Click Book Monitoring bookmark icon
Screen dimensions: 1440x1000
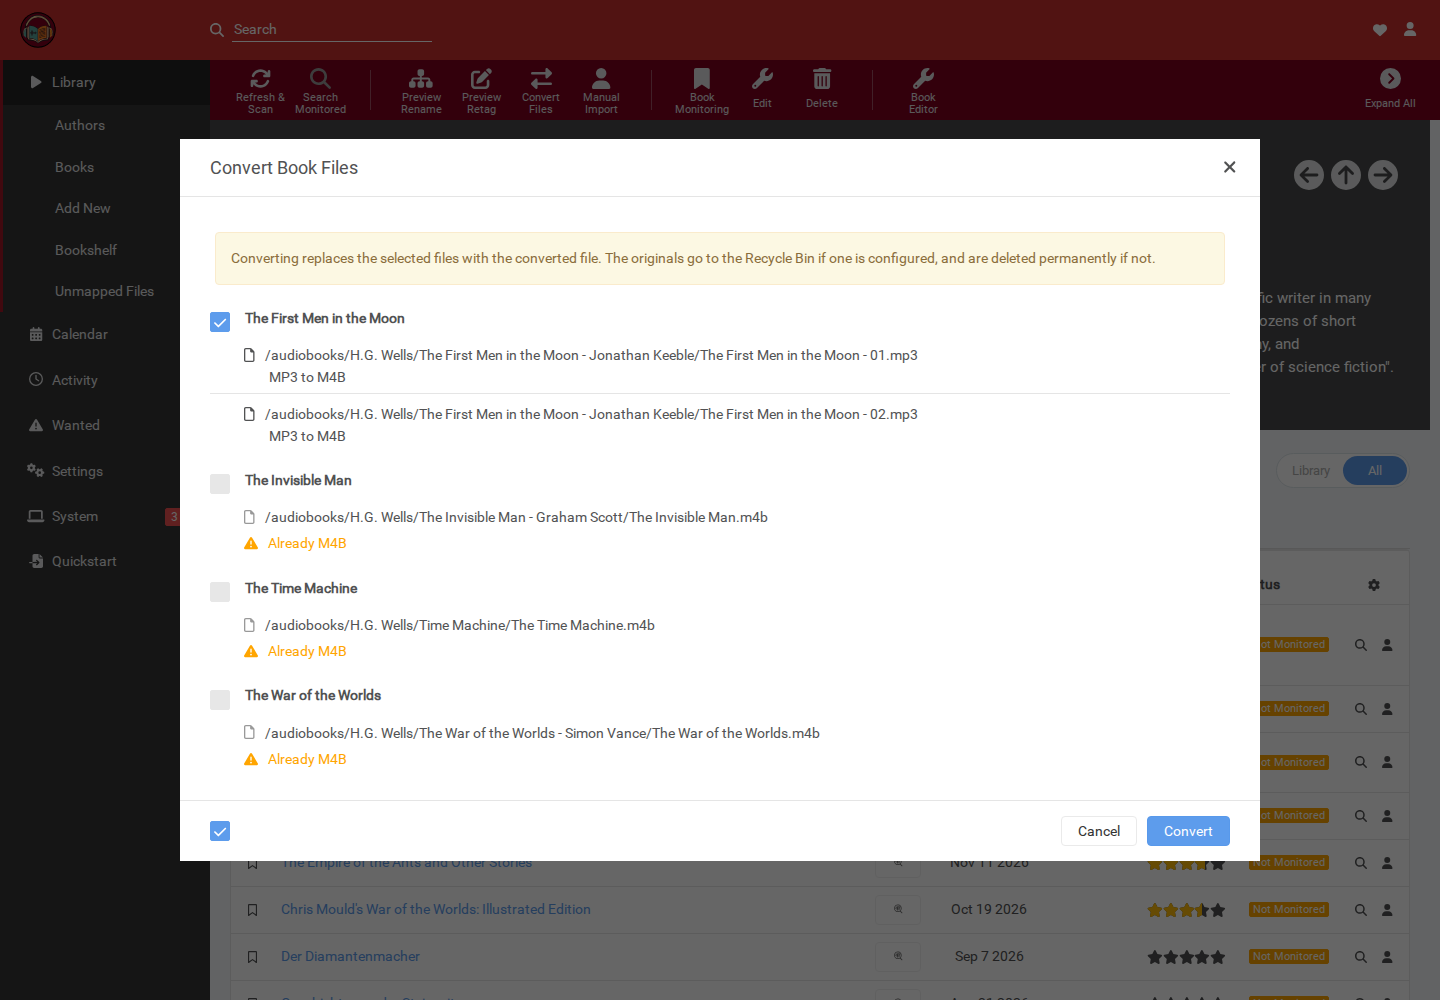pyautogui.click(x=702, y=79)
